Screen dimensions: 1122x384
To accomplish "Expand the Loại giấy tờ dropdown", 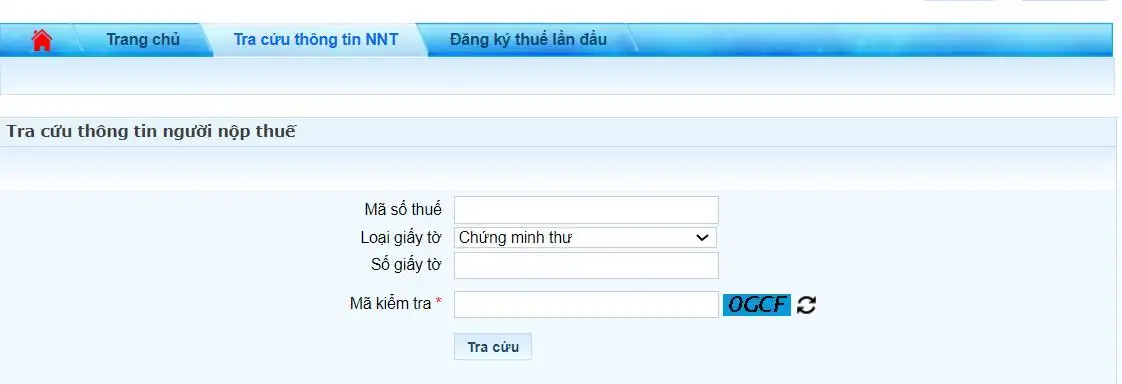I will (585, 238).
